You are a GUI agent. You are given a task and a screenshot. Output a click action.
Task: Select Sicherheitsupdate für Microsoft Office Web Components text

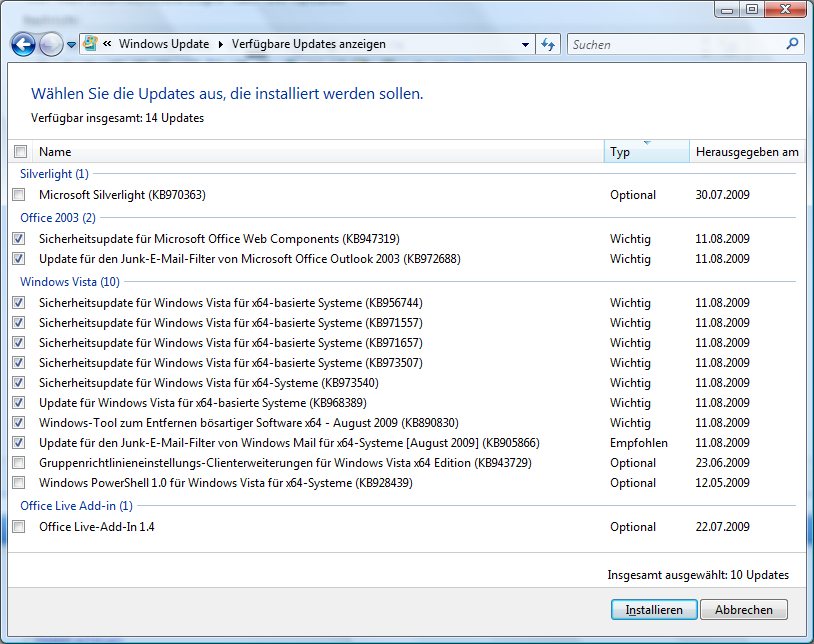[x=219, y=239]
